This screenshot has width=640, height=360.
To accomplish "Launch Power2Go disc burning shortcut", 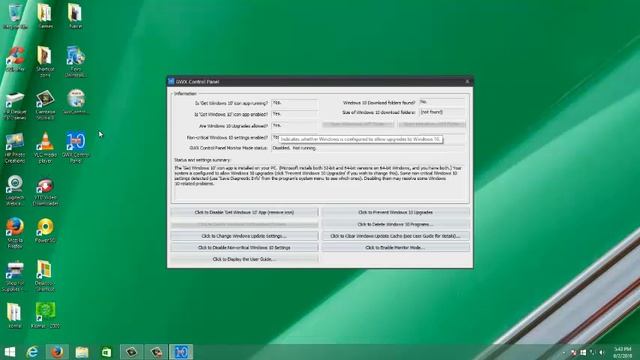I will tap(45, 231).
